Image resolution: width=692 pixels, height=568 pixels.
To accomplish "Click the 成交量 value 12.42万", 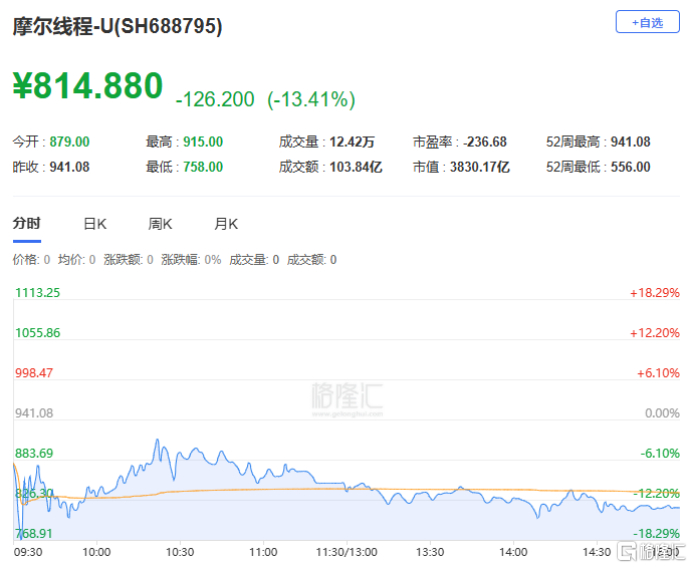I will [x=352, y=142].
